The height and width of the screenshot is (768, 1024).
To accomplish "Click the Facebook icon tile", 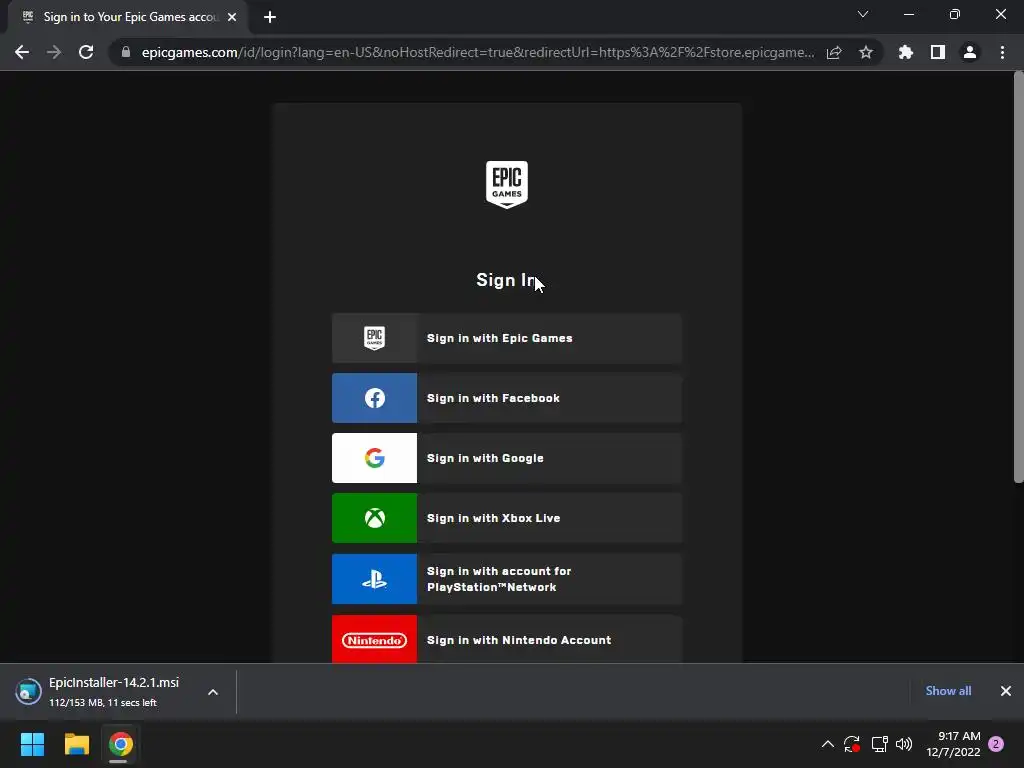I will (x=374, y=398).
